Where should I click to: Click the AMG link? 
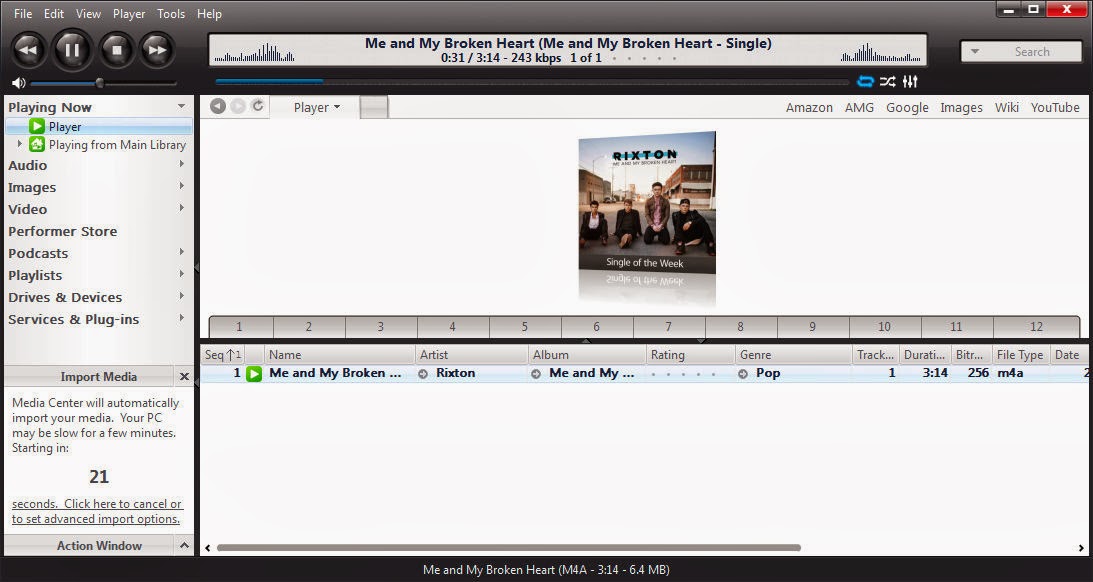click(859, 107)
